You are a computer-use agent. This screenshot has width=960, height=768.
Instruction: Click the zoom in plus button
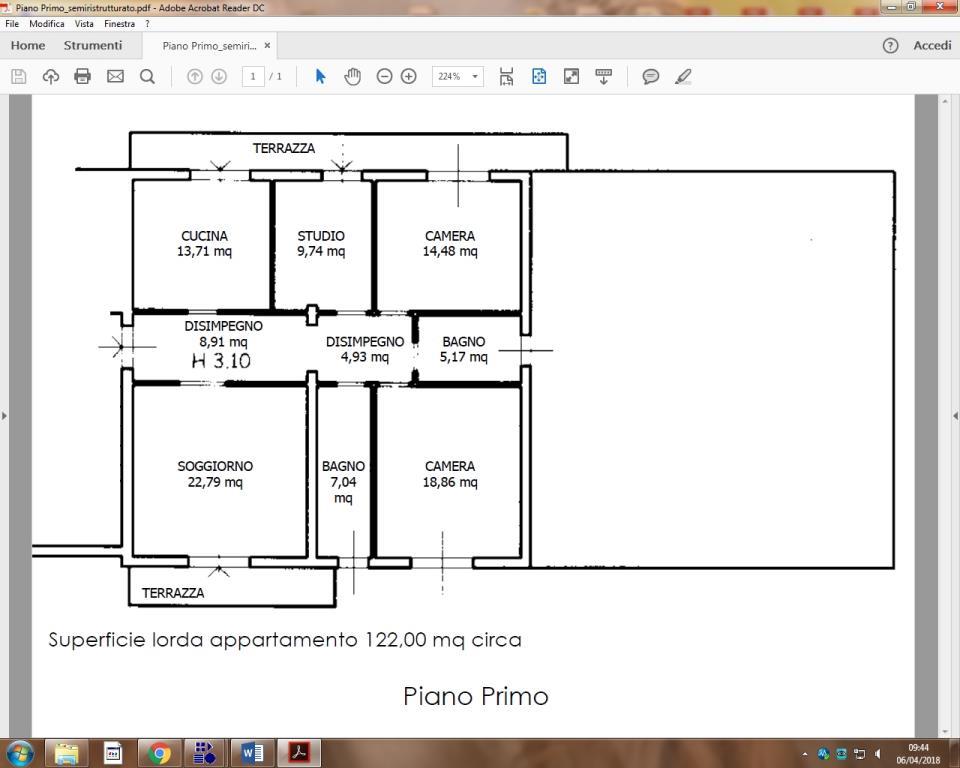pyautogui.click(x=408, y=76)
